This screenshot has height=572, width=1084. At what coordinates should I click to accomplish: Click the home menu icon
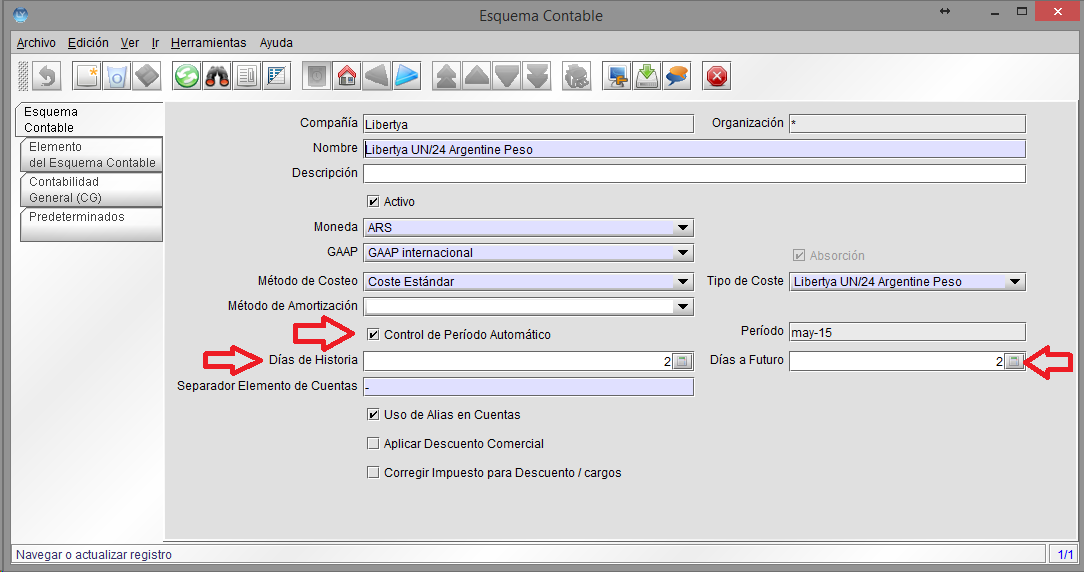tap(346, 77)
